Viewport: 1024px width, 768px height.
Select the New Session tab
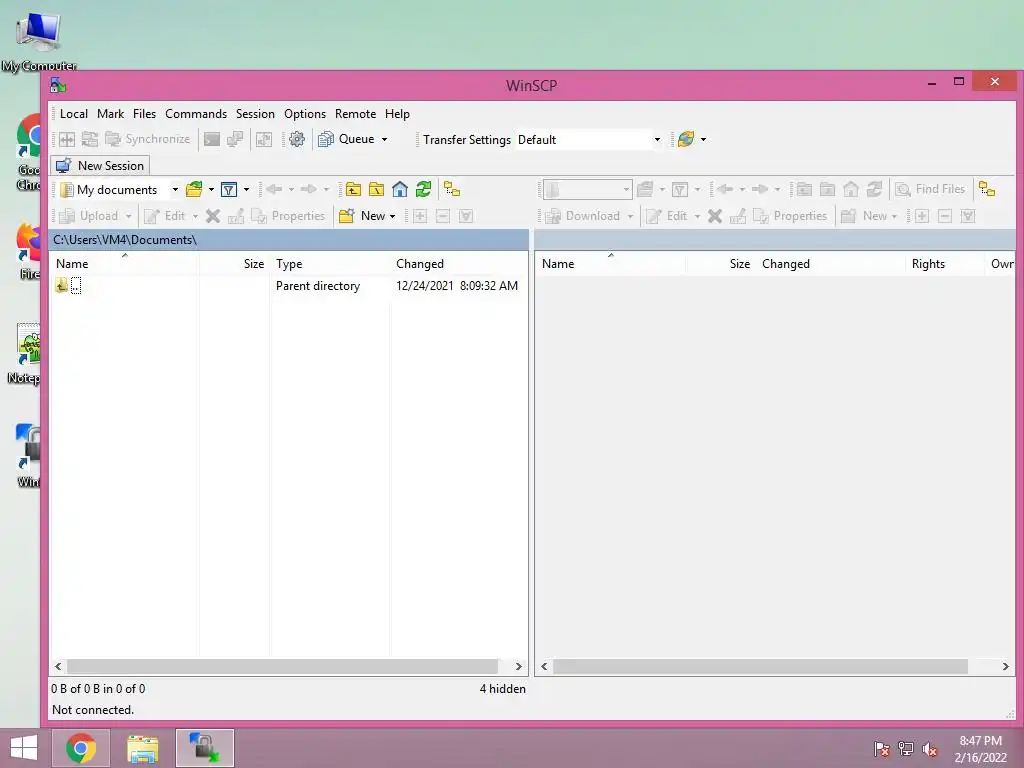(101, 165)
